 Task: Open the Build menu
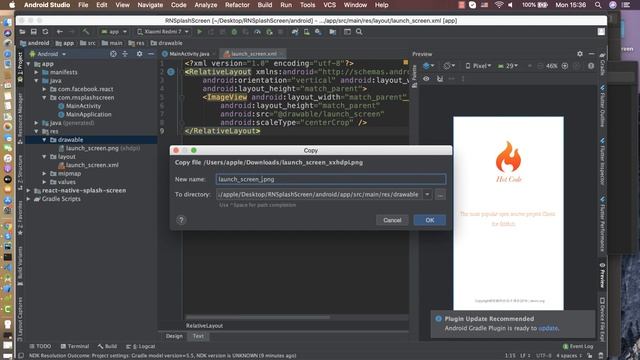point(265,5)
